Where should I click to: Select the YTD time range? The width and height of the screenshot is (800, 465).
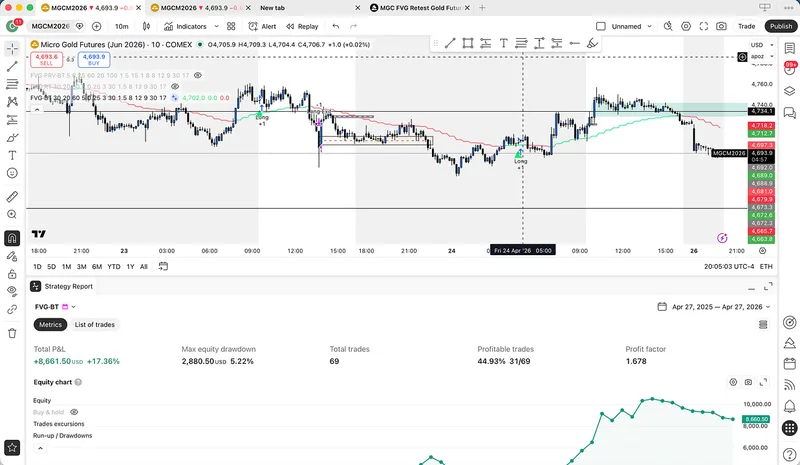pyautogui.click(x=114, y=266)
